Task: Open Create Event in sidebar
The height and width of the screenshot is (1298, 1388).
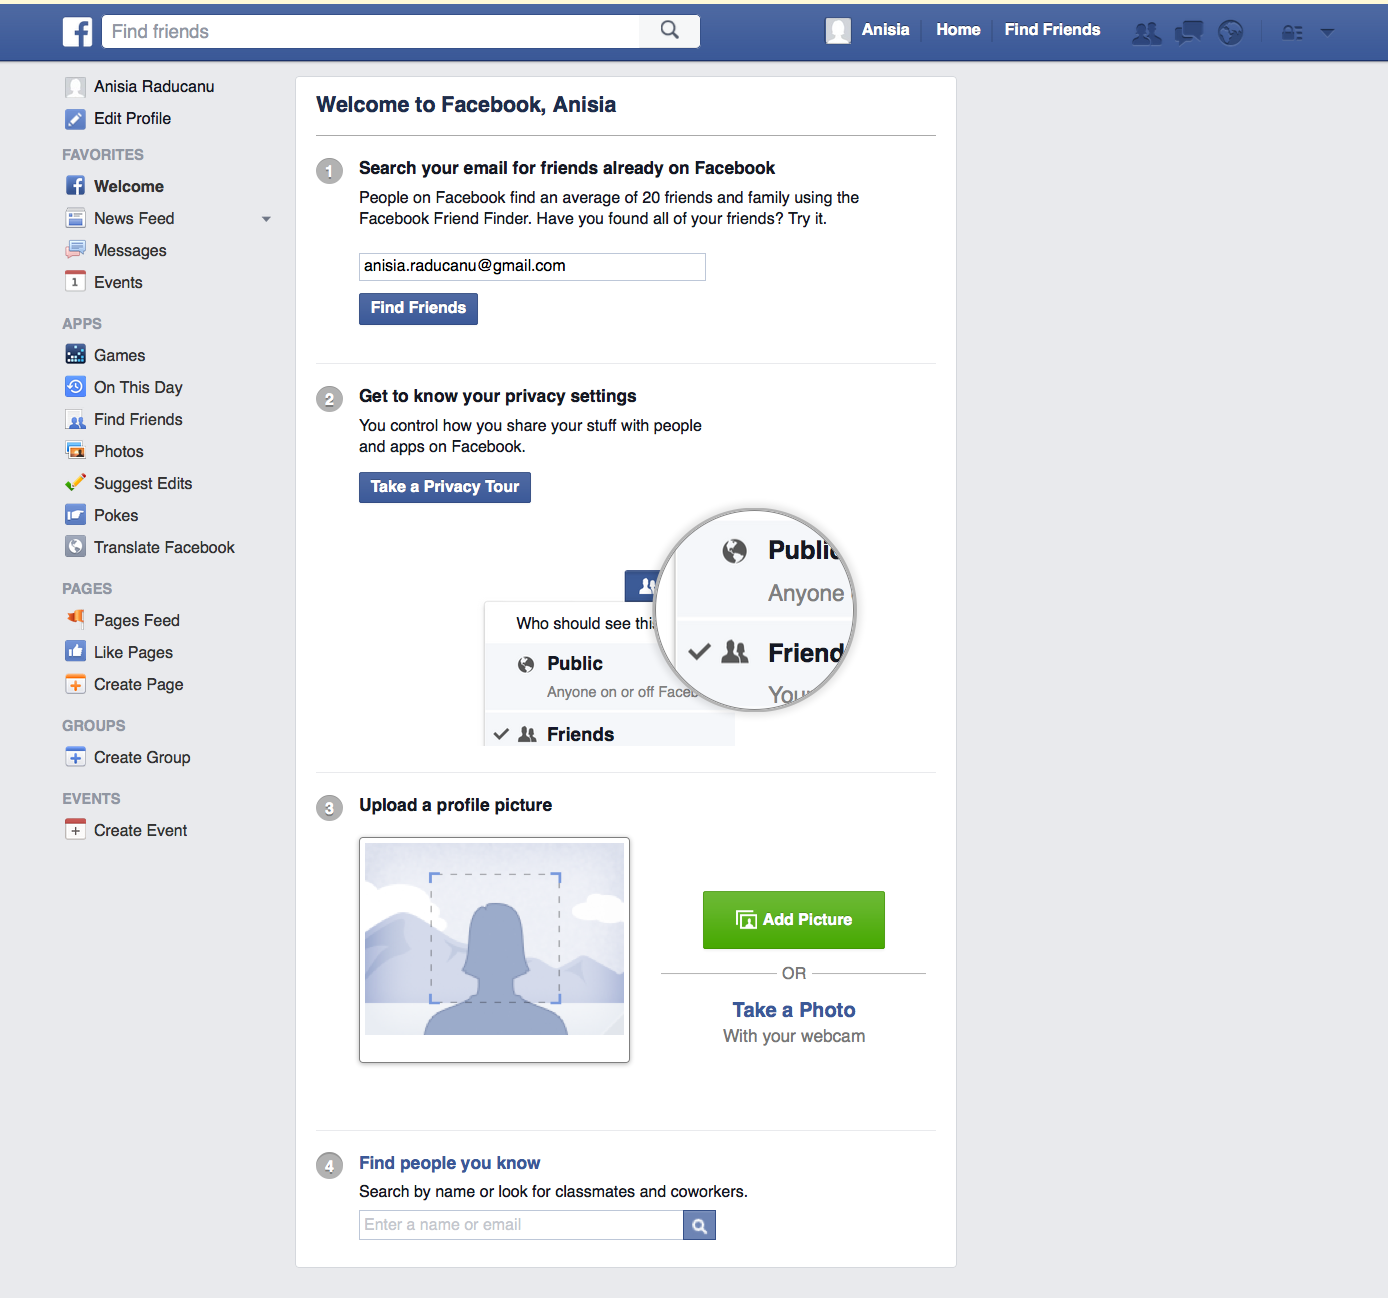Action: pyautogui.click(x=140, y=830)
